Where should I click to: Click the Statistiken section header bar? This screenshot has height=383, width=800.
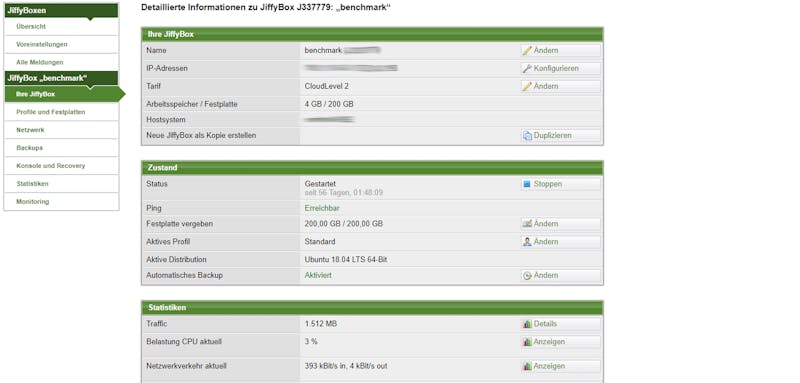372,308
